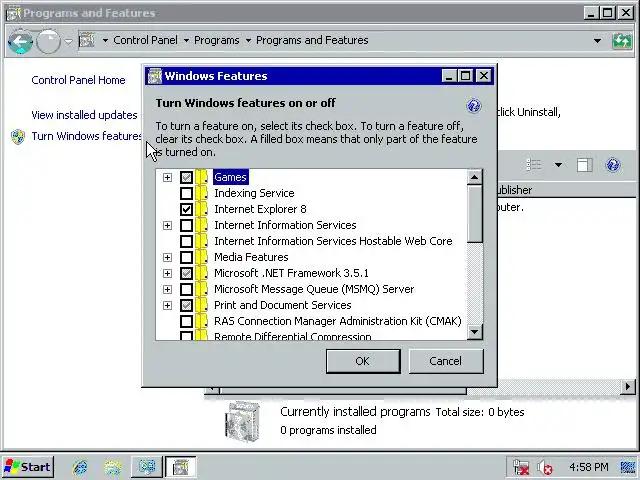The width and height of the screenshot is (640, 480).
Task: Click the shield icon beside Turn Windows features
Action: click(18, 137)
